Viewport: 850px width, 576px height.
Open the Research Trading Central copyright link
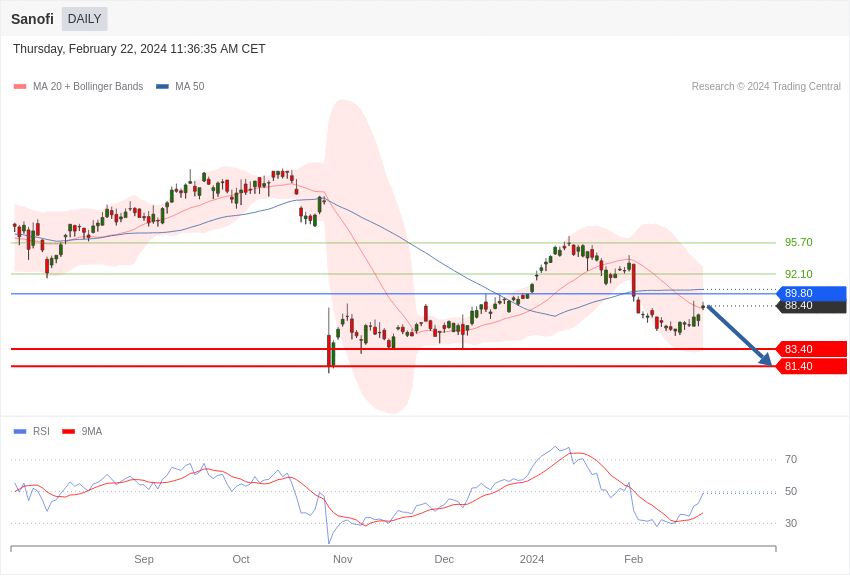[x=766, y=87]
